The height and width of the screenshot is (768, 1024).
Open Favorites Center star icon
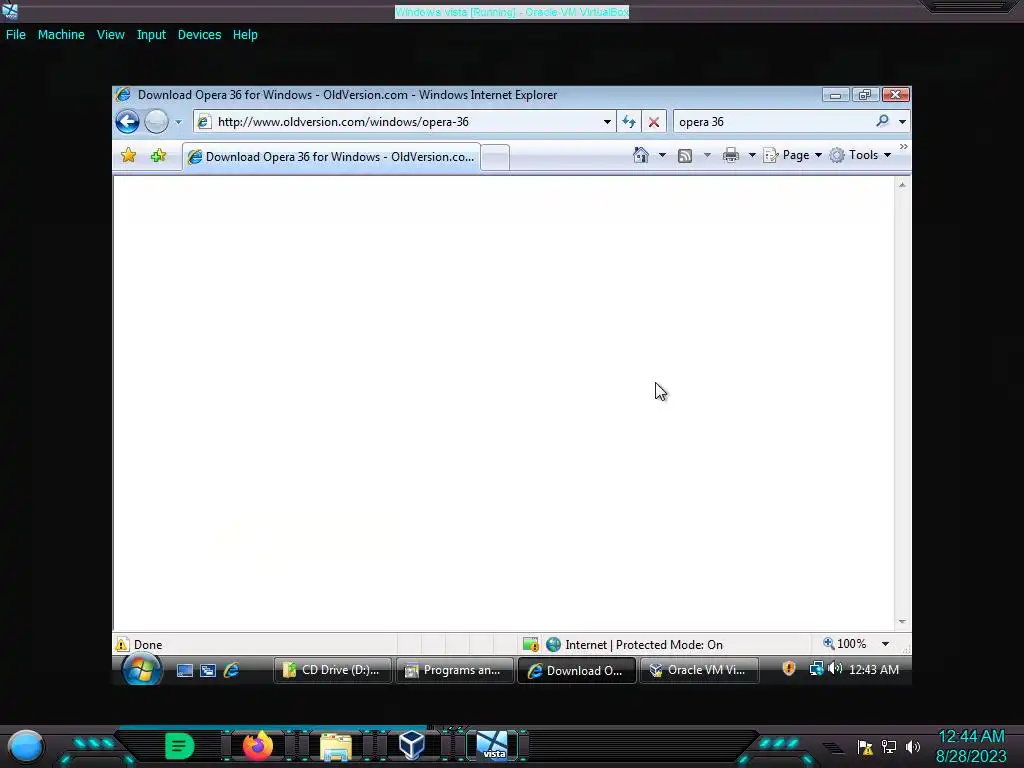coord(129,155)
